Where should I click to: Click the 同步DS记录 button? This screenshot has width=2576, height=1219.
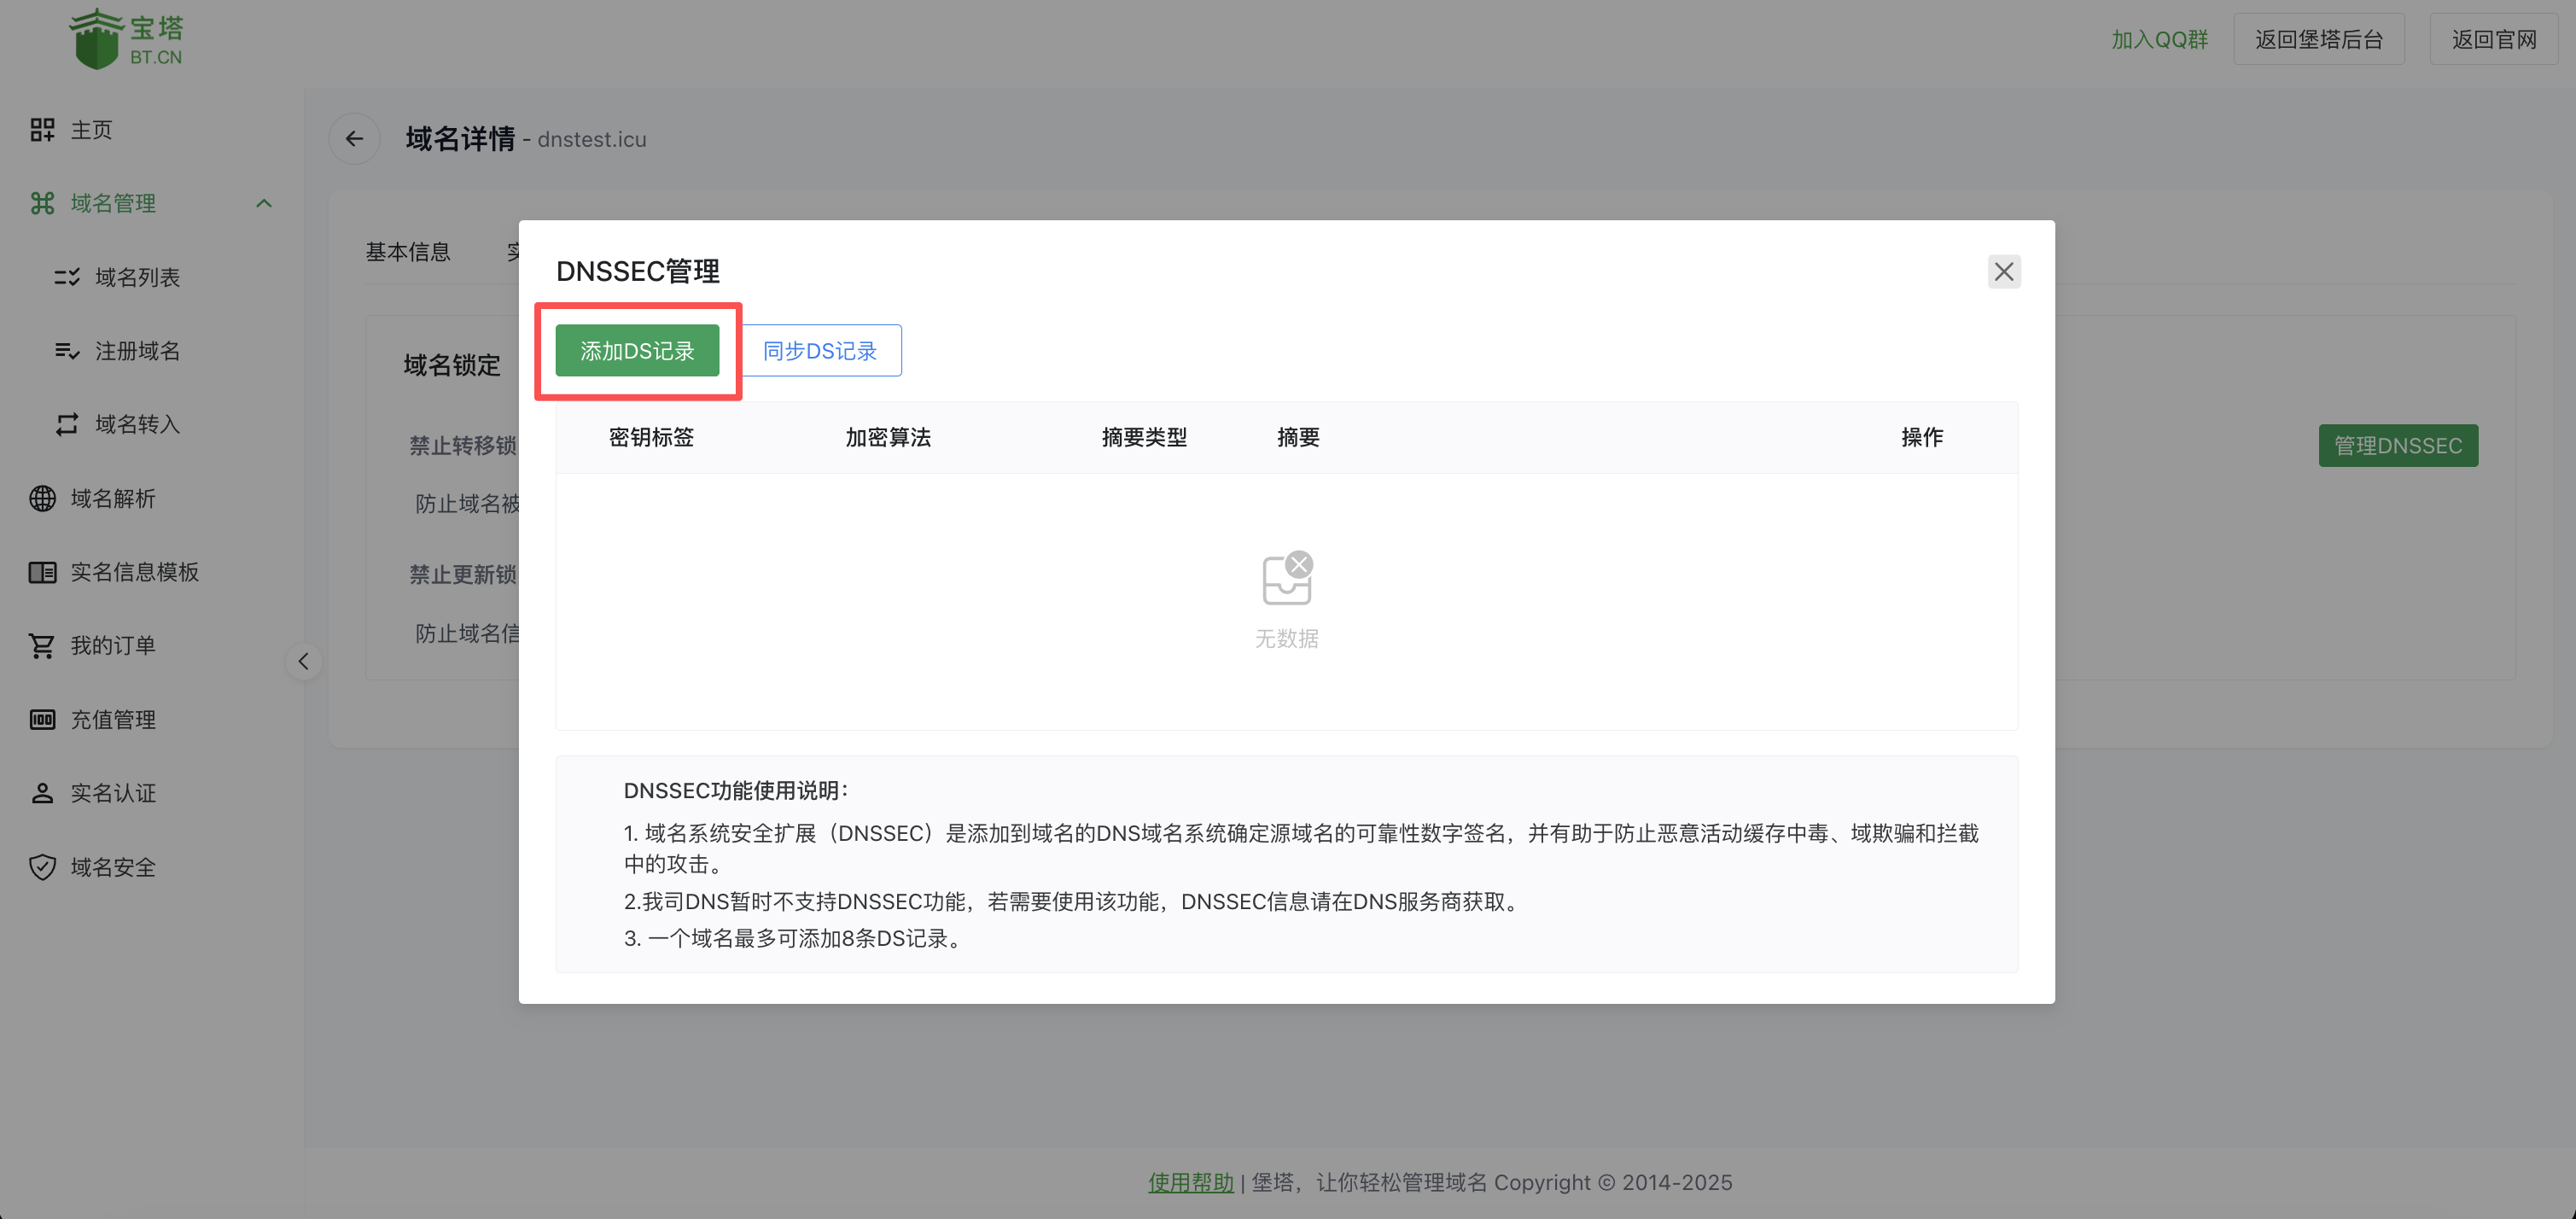819,350
